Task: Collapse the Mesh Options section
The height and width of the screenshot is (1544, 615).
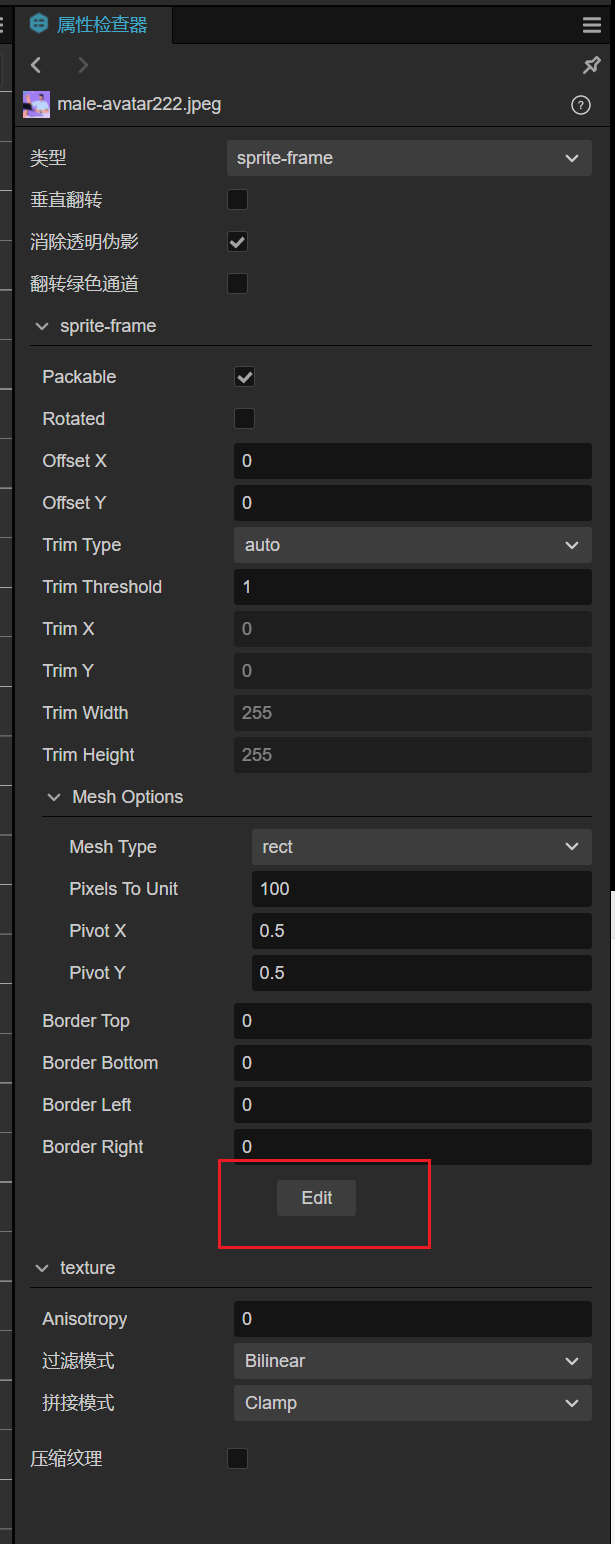Action: click(x=54, y=797)
